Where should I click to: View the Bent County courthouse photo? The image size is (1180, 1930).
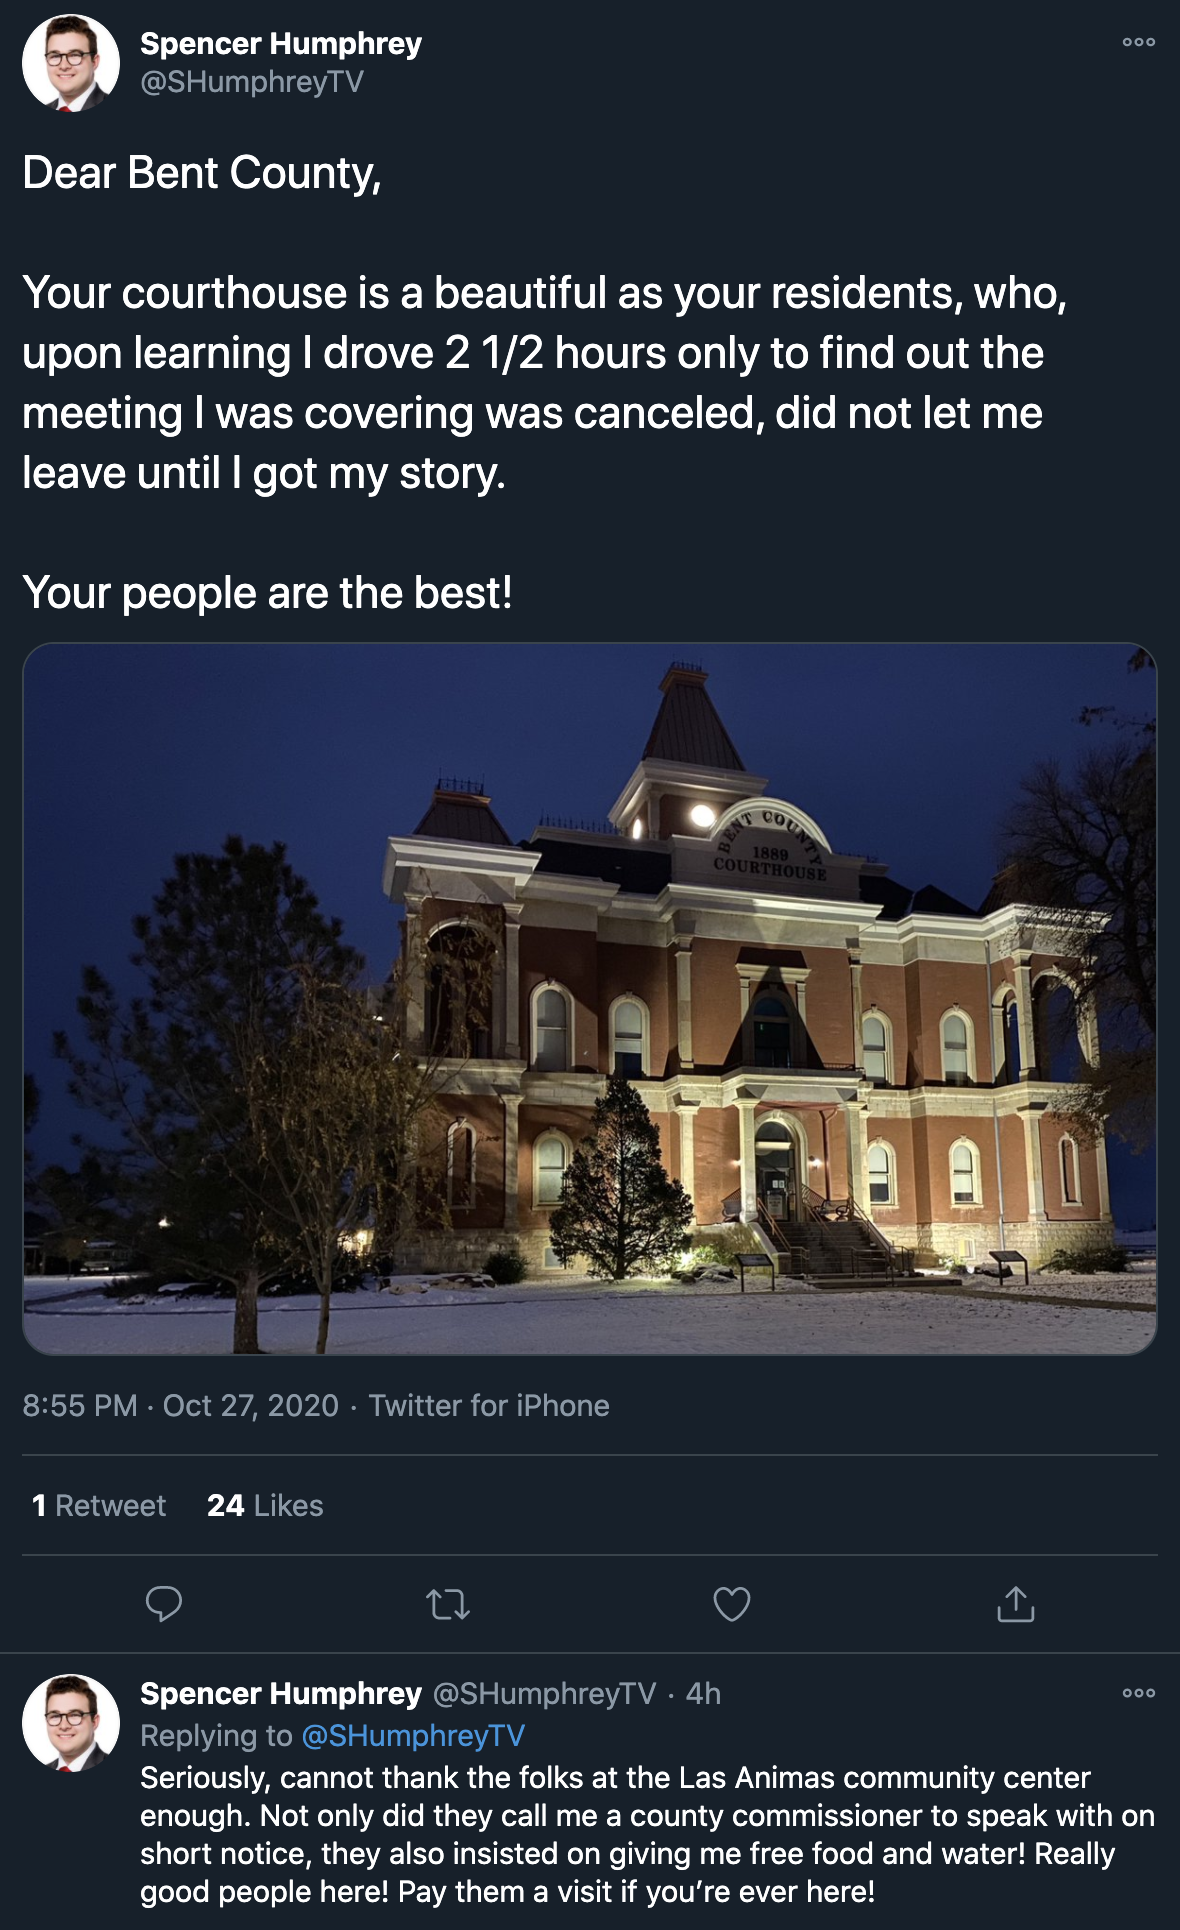[590, 999]
